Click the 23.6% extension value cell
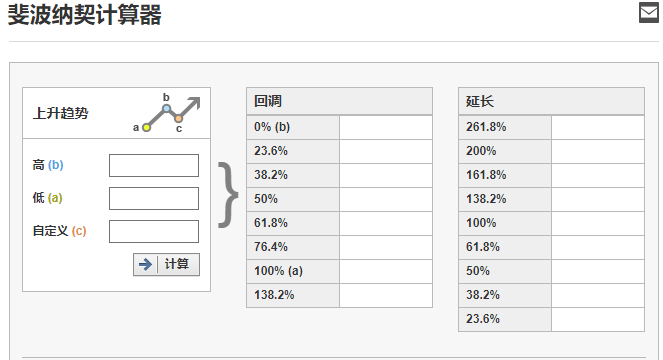Image resolution: width=663 pixels, height=360 pixels. point(598,319)
